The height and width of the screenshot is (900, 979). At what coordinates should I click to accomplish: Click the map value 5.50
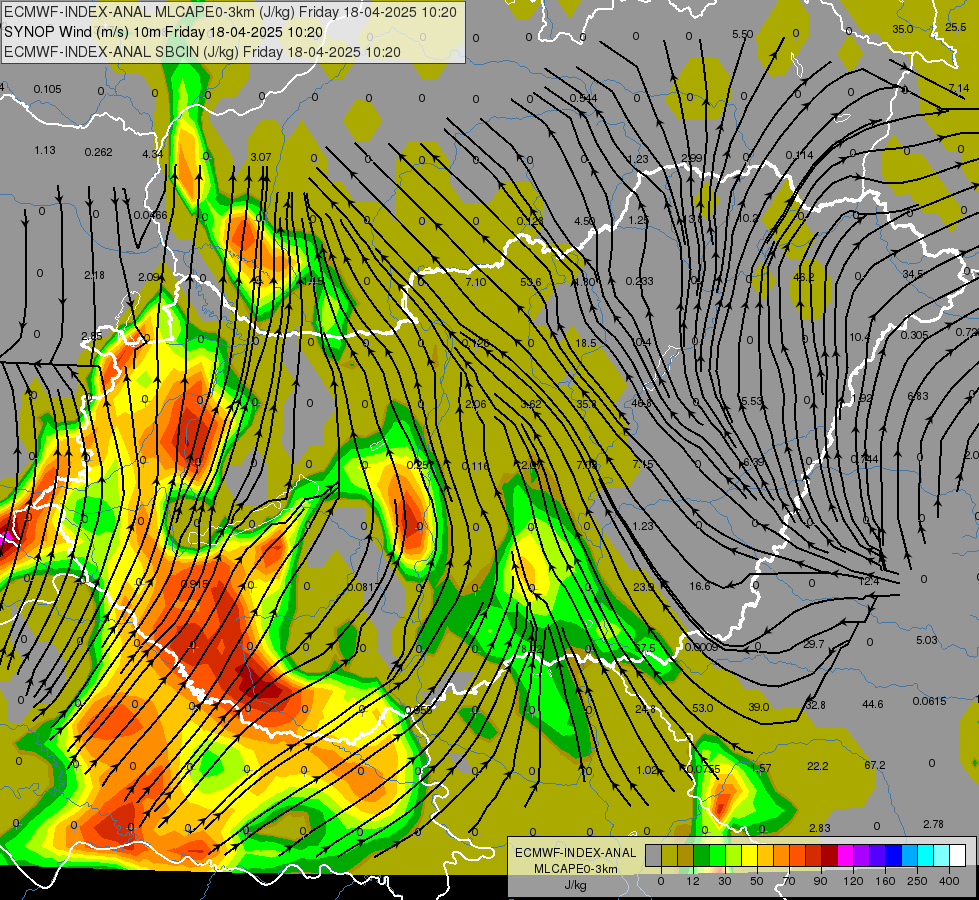point(742,34)
